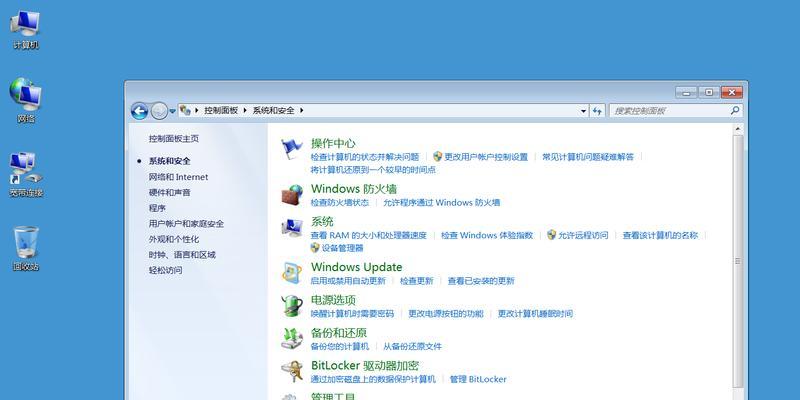Screen dimensions: 800x400
Task: Open 外观和个性化 in sidebar
Action: [x=173, y=239]
